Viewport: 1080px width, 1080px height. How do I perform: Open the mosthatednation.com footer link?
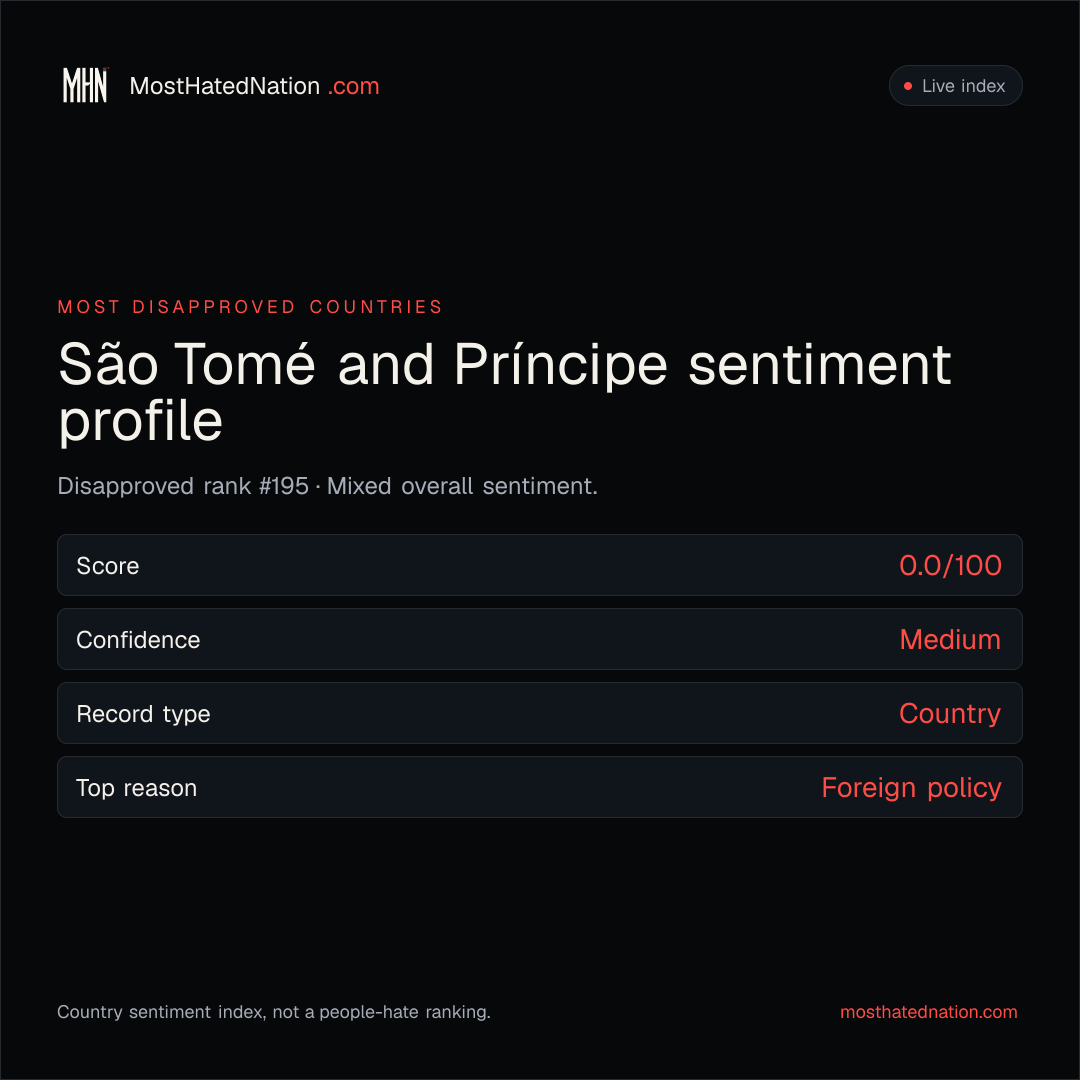pyautogui.click(x=928, y=1012)
